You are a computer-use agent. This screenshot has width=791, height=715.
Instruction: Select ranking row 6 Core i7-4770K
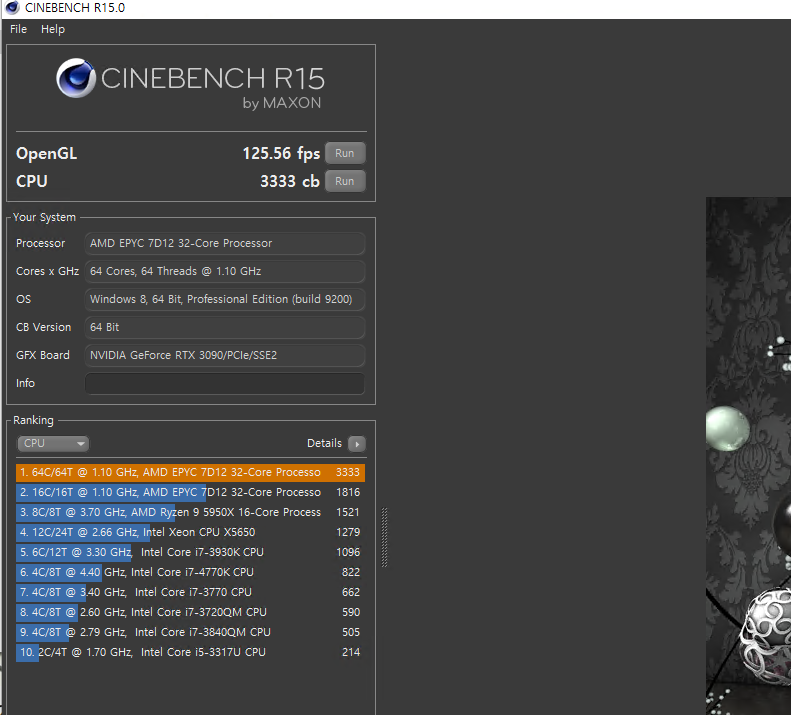coord(190,572)
